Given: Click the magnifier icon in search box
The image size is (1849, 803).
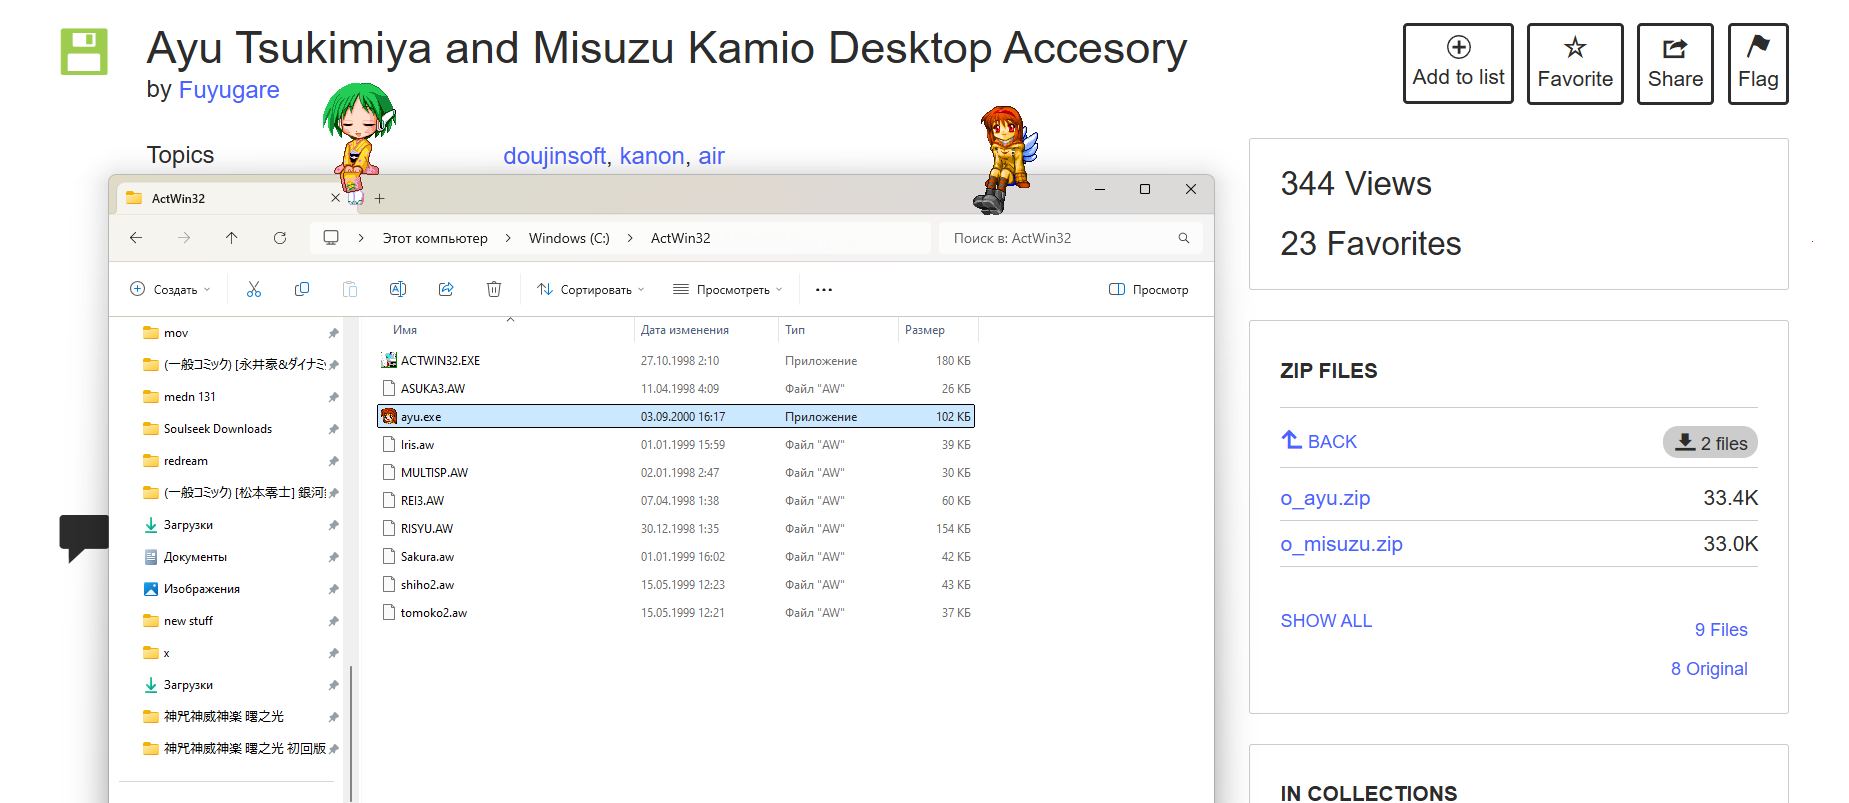Looking at the screenshot, I should 1184,238.
